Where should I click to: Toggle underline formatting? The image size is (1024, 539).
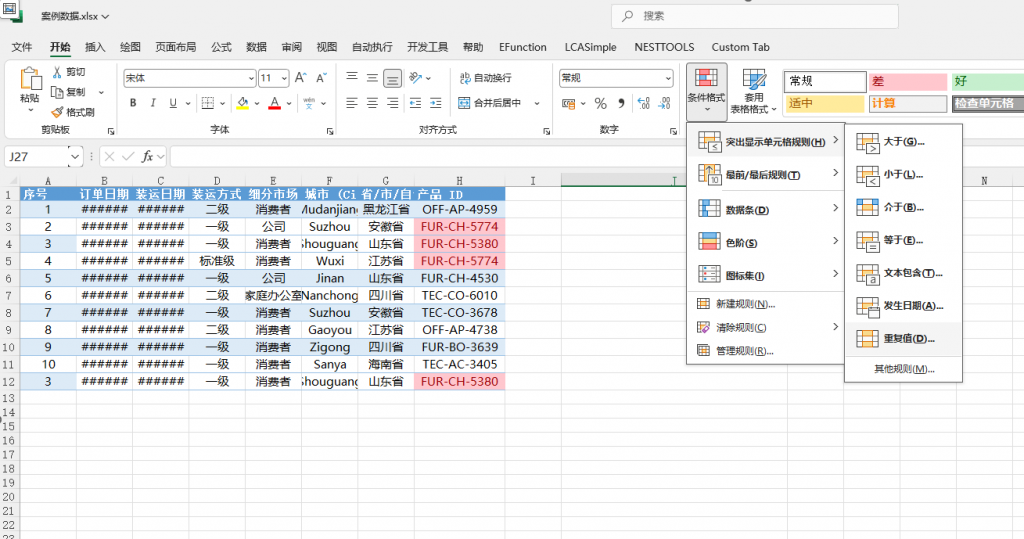pyautogui.click(x=173, y=103)
